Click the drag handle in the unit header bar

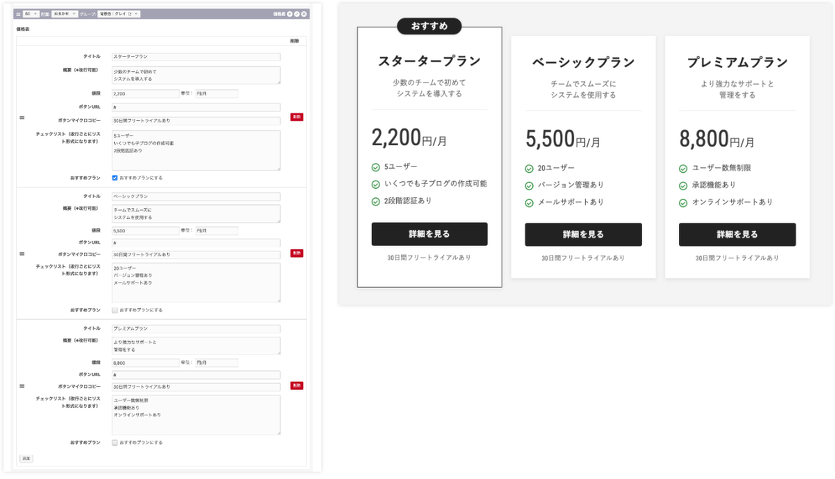(18, 14)
